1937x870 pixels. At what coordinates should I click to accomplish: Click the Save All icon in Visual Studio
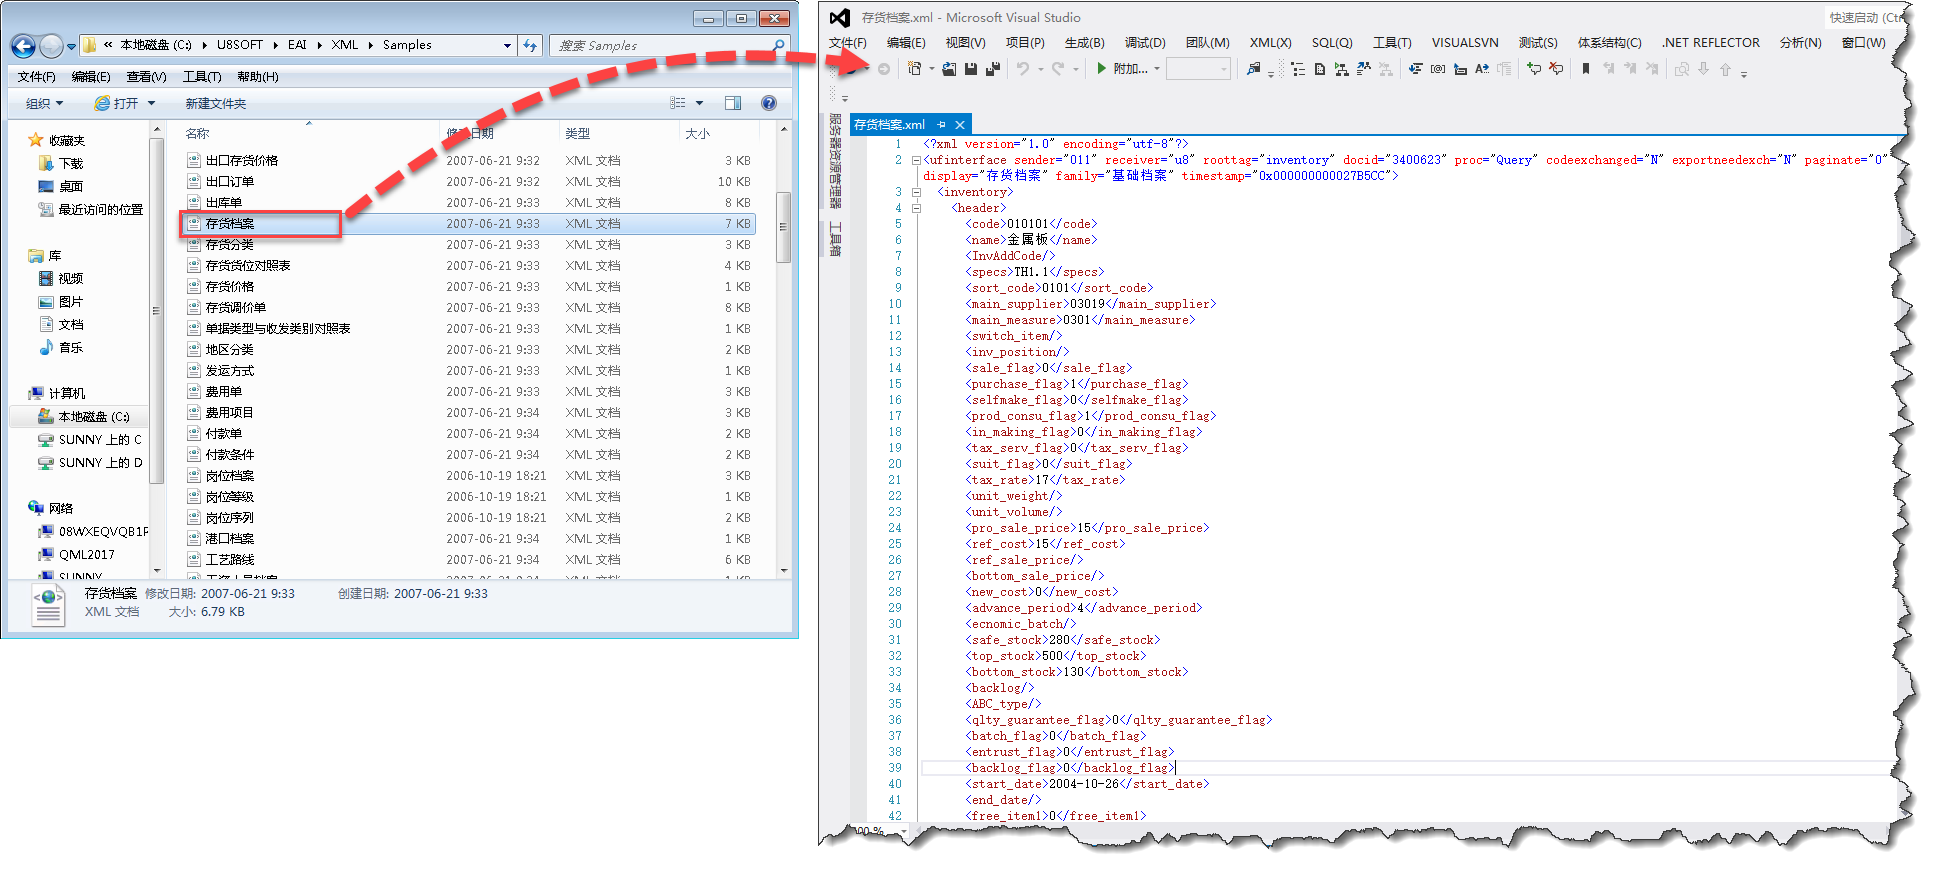click(993, 69)
